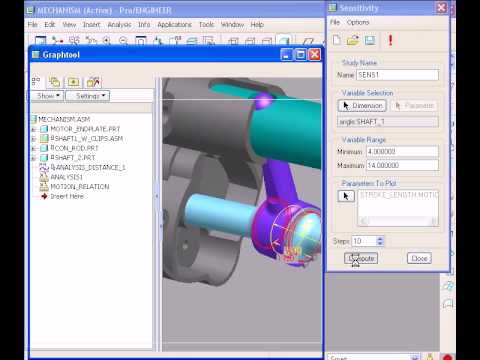Click the Graphtool window title icon
This screenshot has width=480, height=360.
[35, 55]
